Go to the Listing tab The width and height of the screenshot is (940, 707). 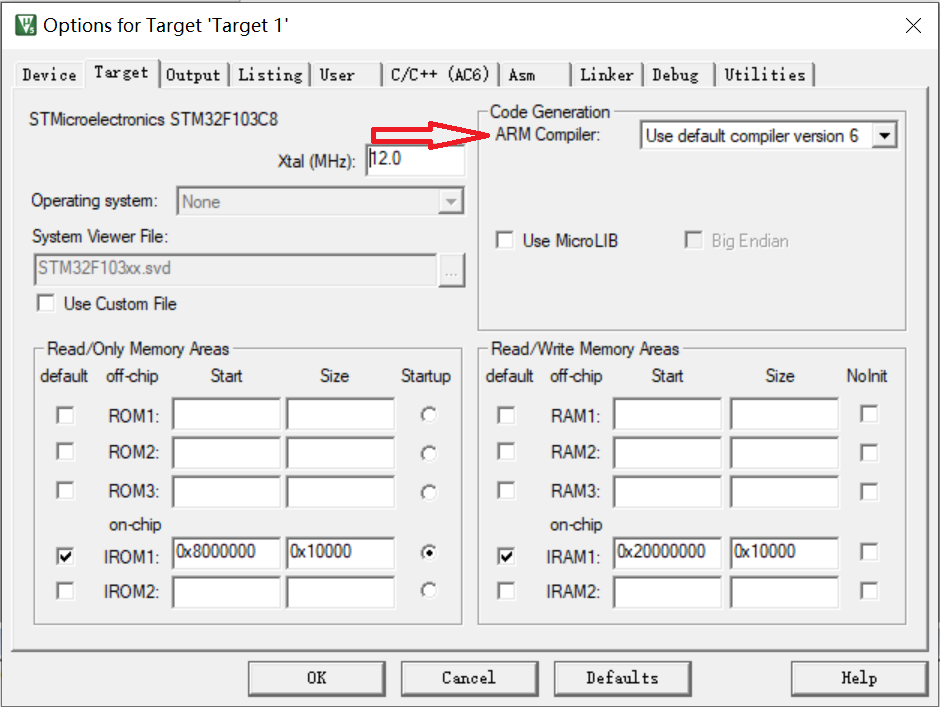click(270, 75)
